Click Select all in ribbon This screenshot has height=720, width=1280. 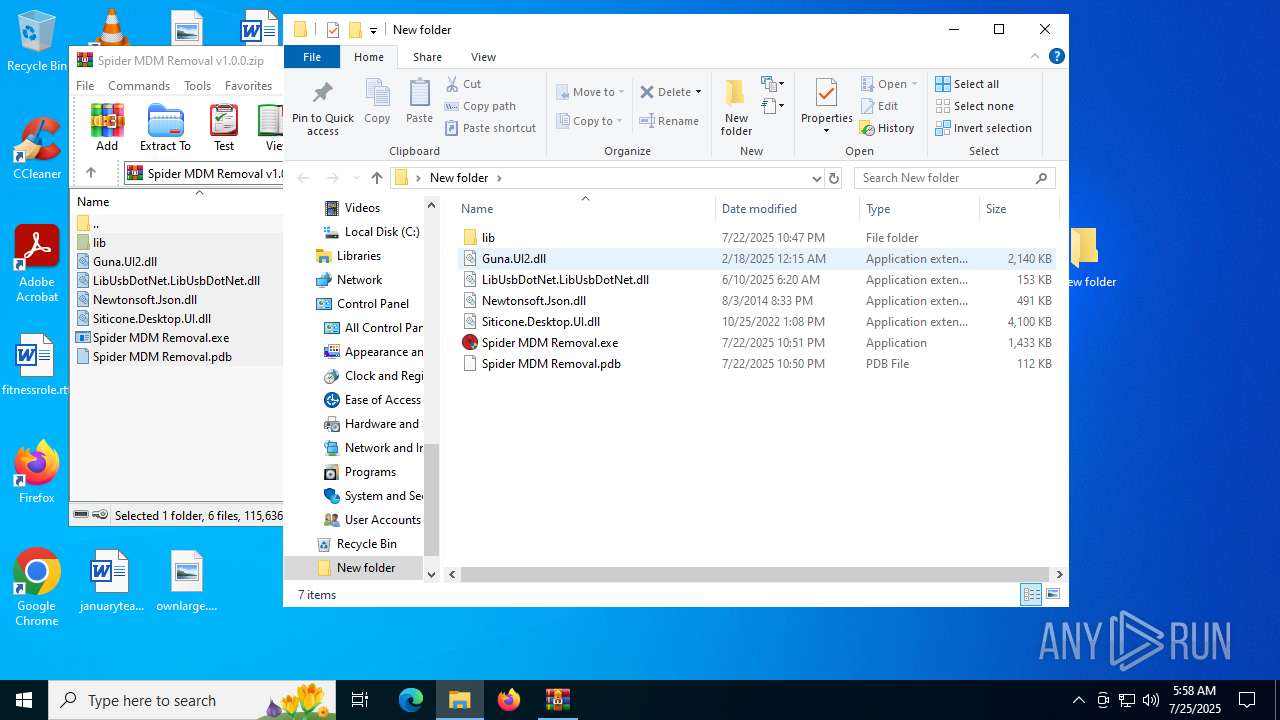[967, 84]
